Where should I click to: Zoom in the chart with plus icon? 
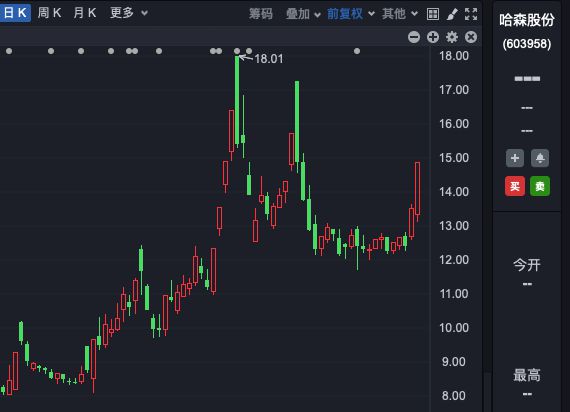click(433, 37)
